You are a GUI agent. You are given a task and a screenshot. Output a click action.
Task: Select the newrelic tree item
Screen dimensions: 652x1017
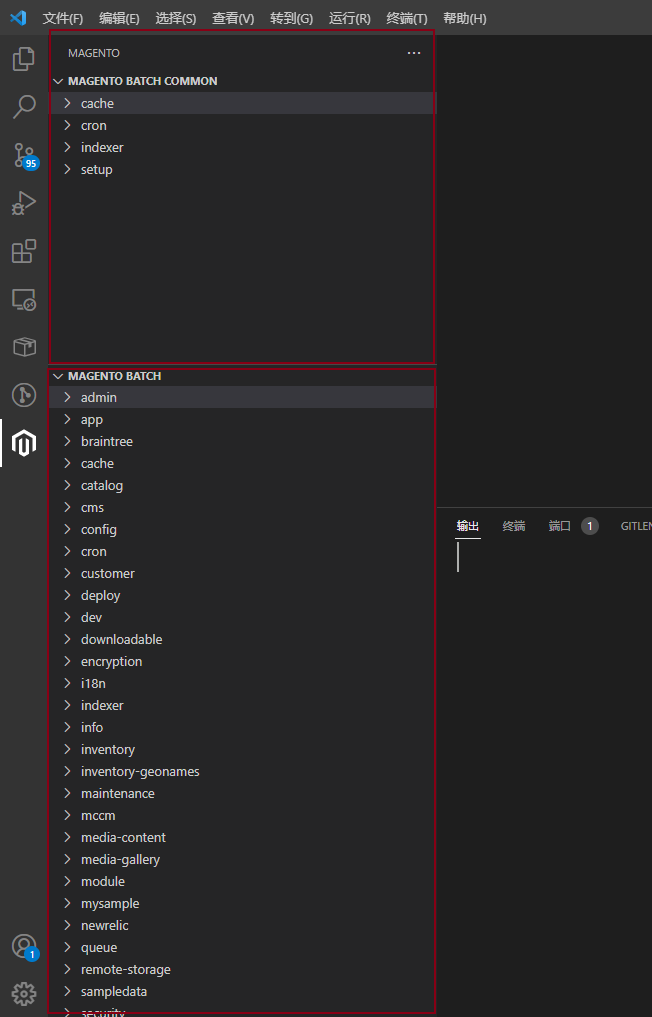pos(243,926)
